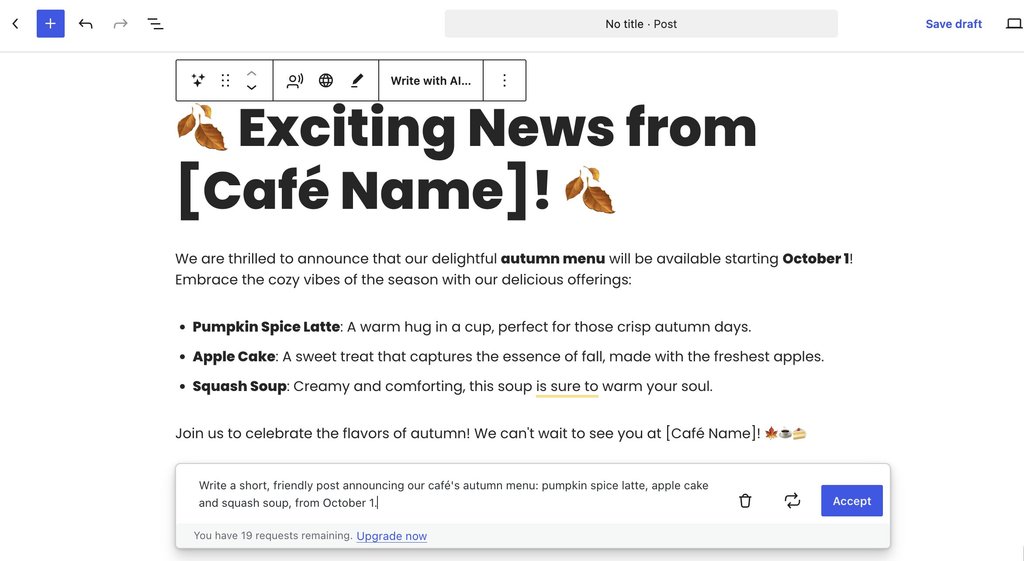Open the document overview list view
Image resolution: width=1024 pixels, height=561 pixels.
(155, 24)
